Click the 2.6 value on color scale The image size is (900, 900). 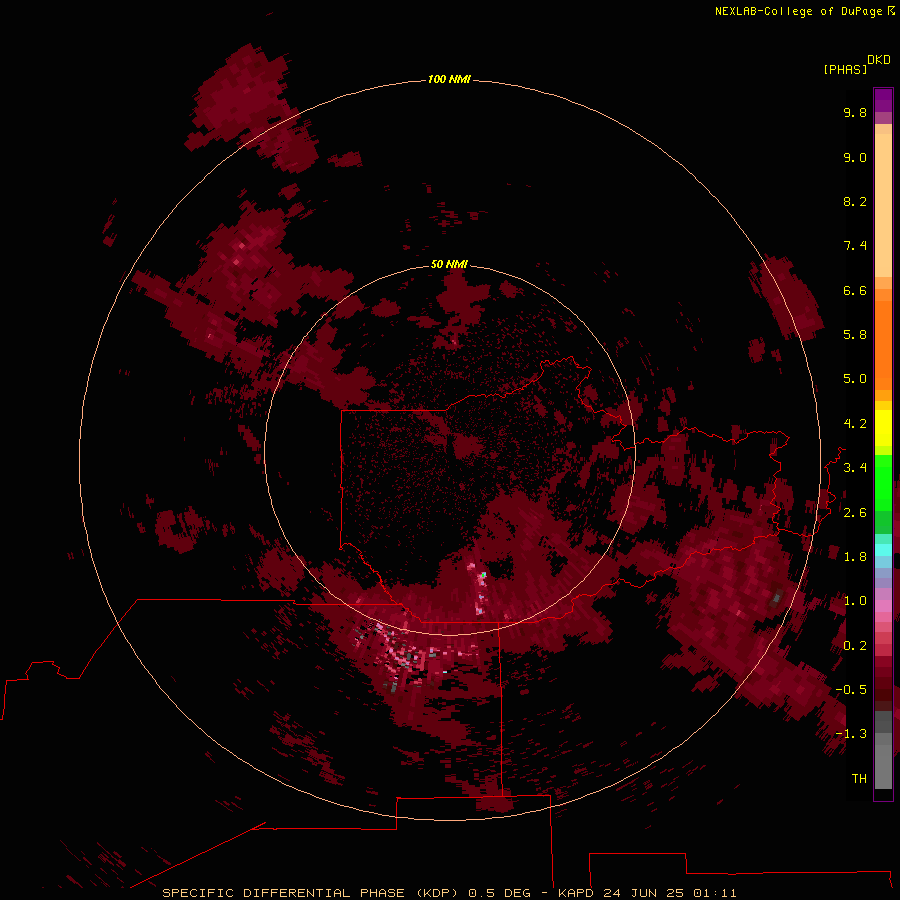(x=855, y=513)
